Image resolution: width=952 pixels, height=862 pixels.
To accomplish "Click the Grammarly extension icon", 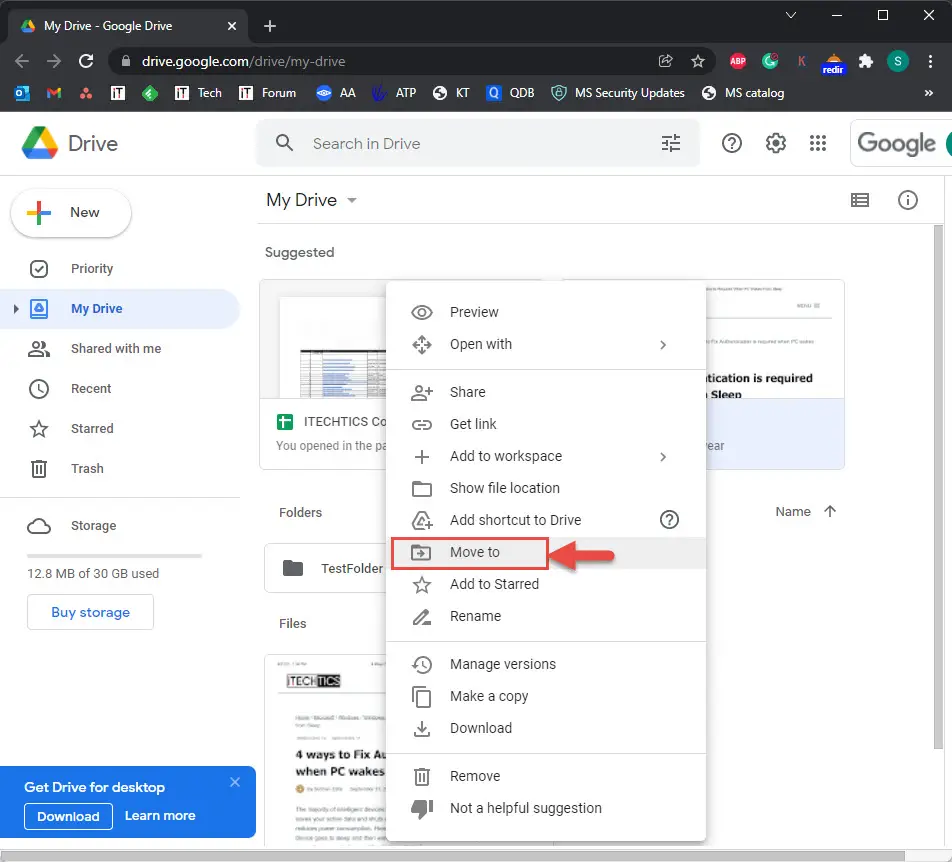I will (x=770, y=61).
